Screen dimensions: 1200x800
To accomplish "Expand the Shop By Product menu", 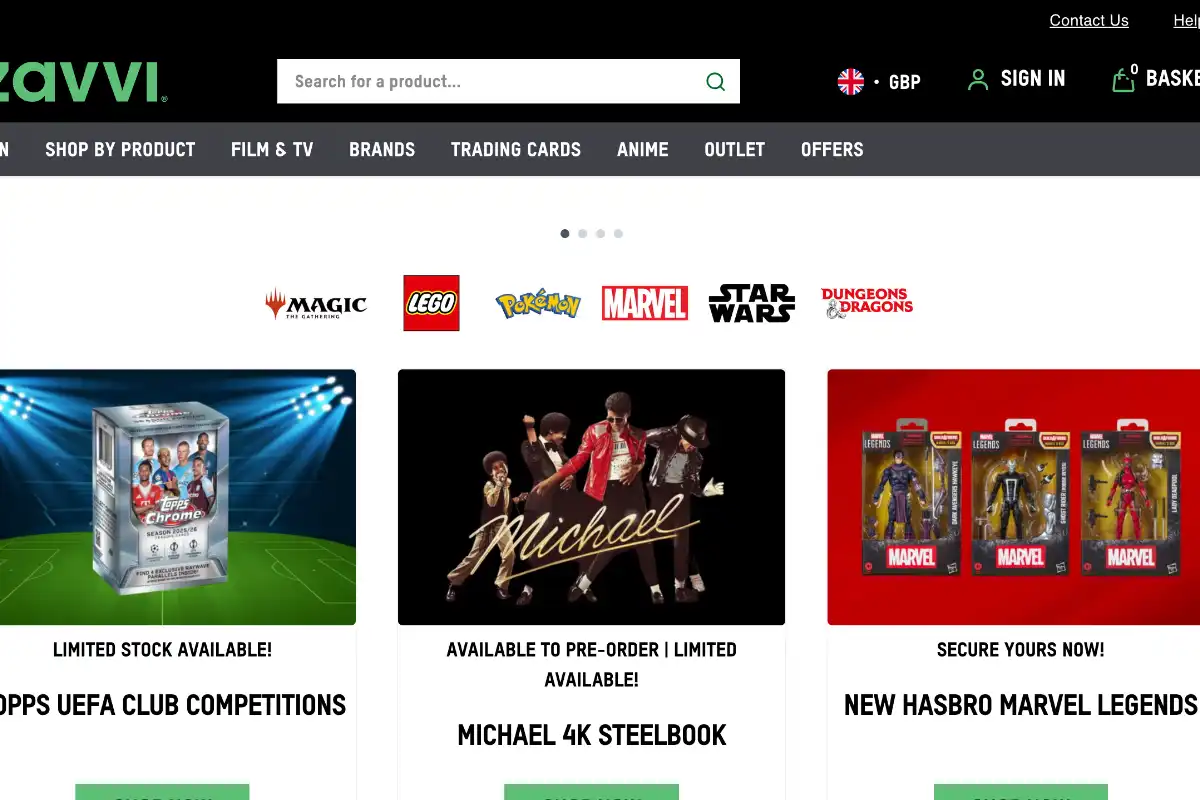I will pos(120,150).
